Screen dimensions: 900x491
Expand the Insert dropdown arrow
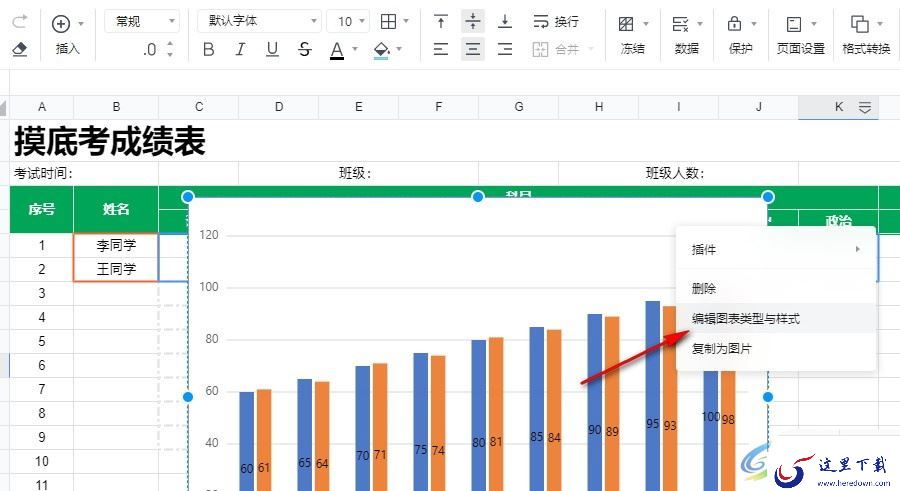point(81,24)
